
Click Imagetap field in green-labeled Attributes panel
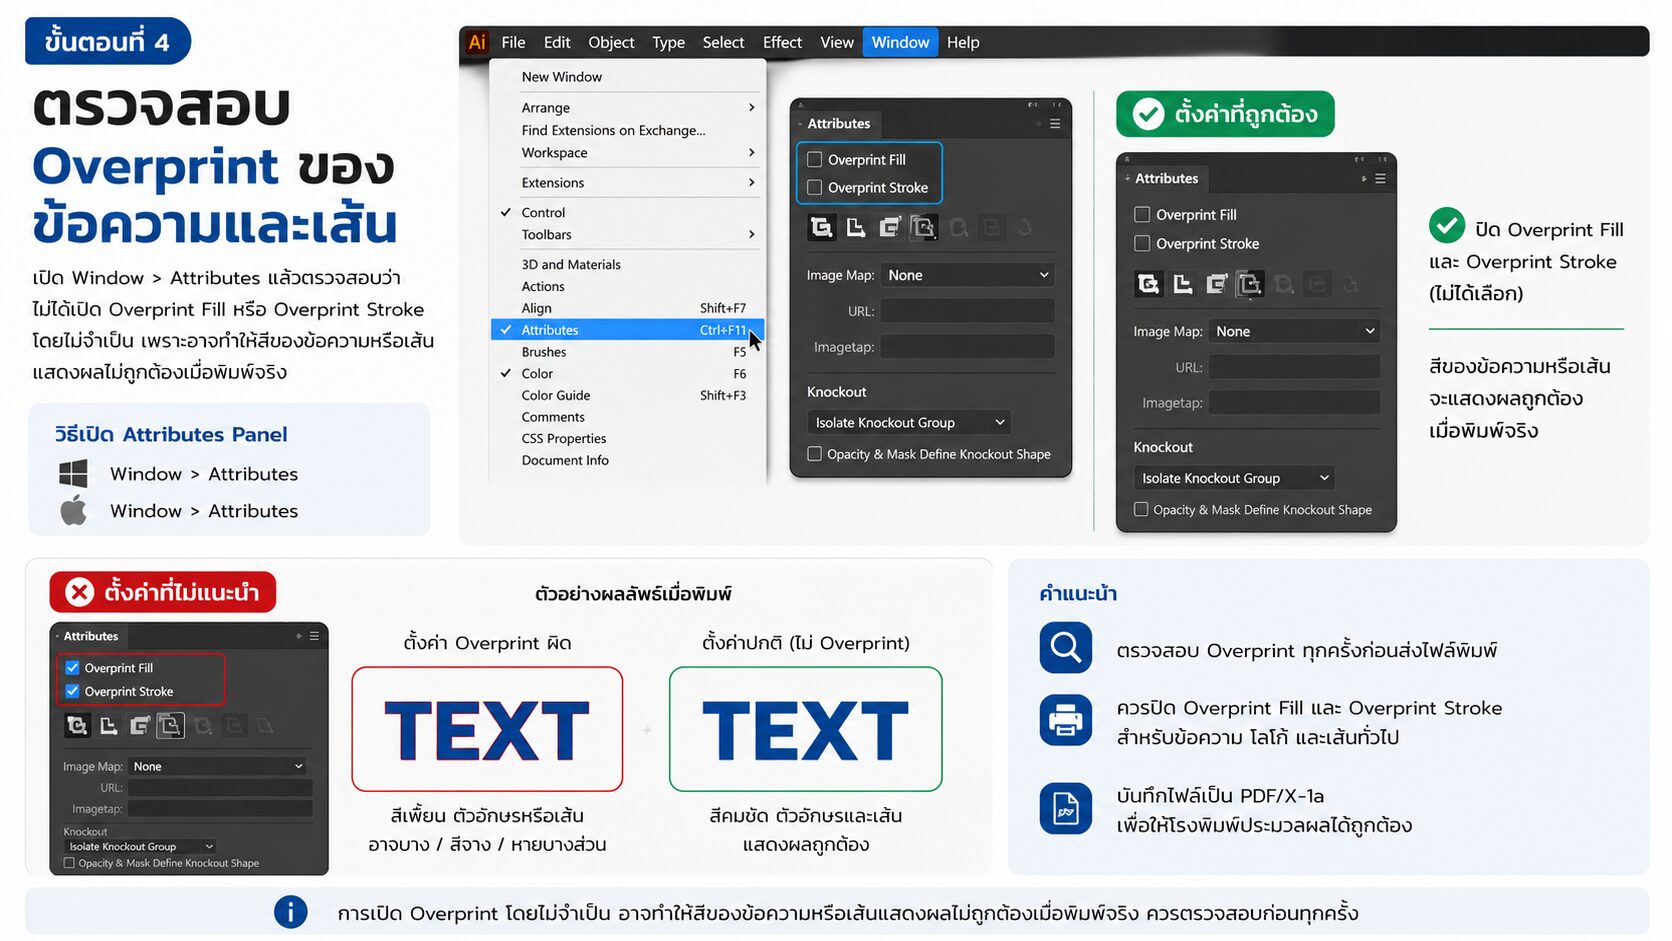pyautogui.click(x=1294, y=403)
